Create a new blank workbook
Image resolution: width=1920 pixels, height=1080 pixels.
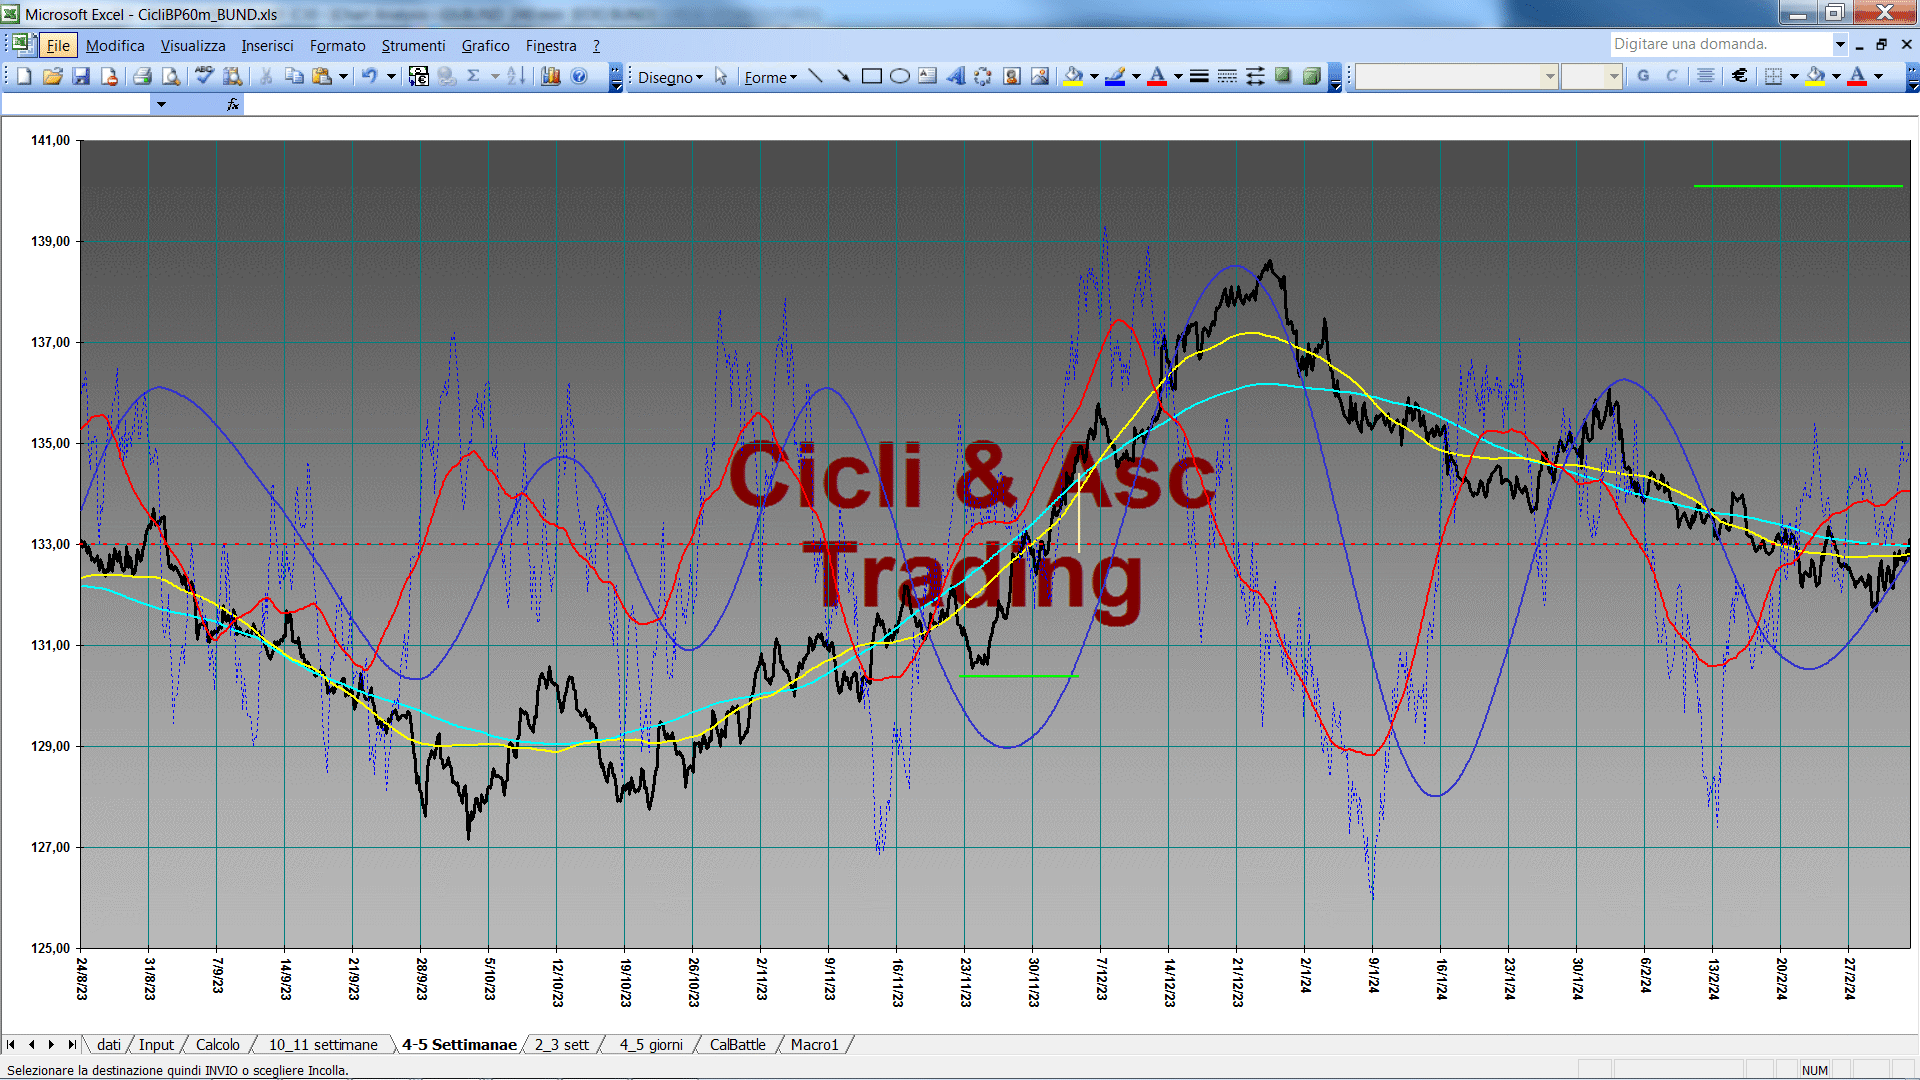pyautogui.click(x=24, y=76)
